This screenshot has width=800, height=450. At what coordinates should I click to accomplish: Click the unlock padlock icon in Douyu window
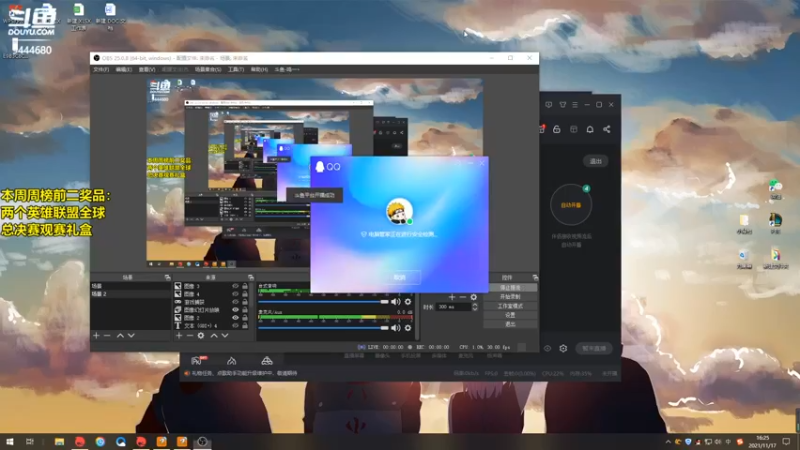(557, 130)
